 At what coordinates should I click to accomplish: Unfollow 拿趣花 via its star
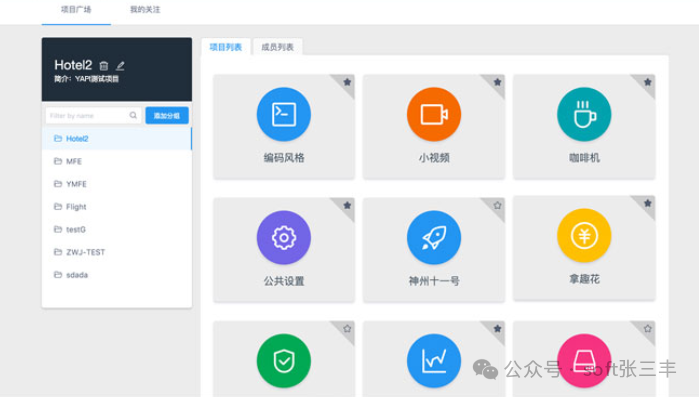[648, 204]
